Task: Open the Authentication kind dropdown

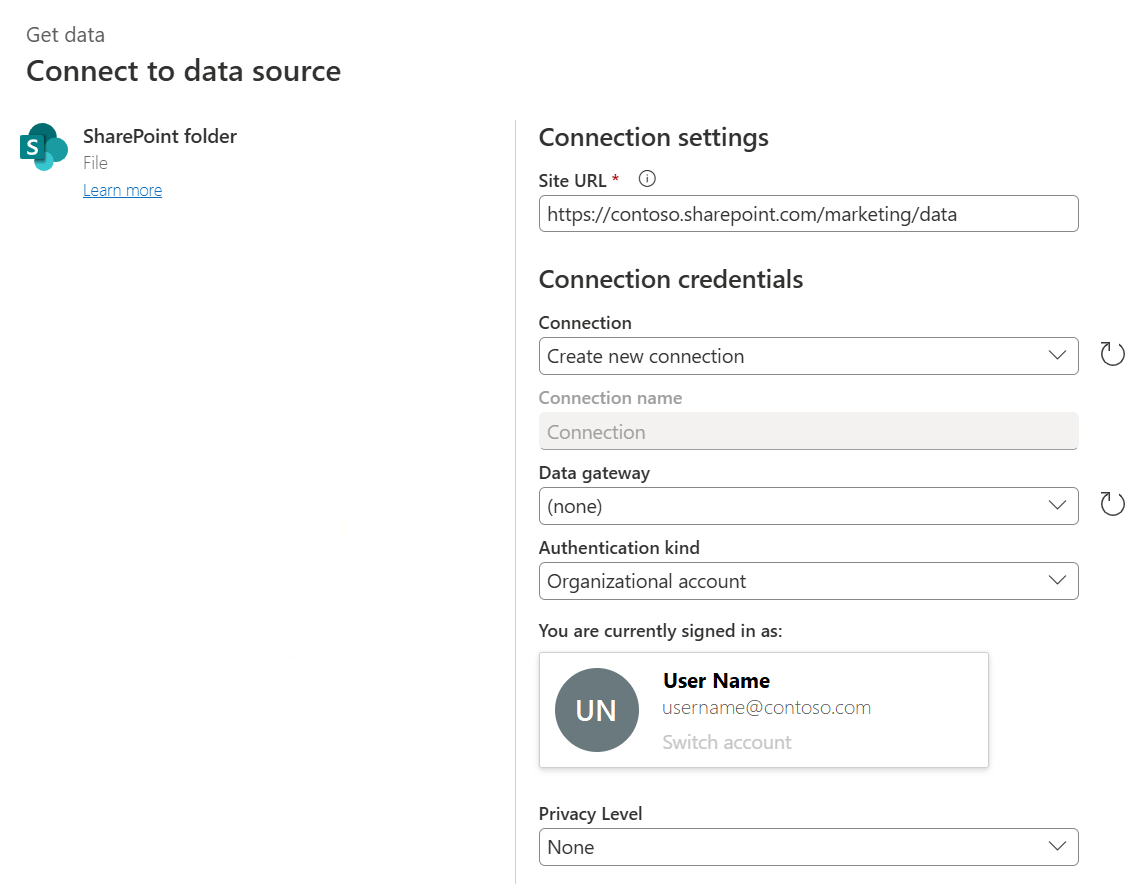Action: point(808,581)
